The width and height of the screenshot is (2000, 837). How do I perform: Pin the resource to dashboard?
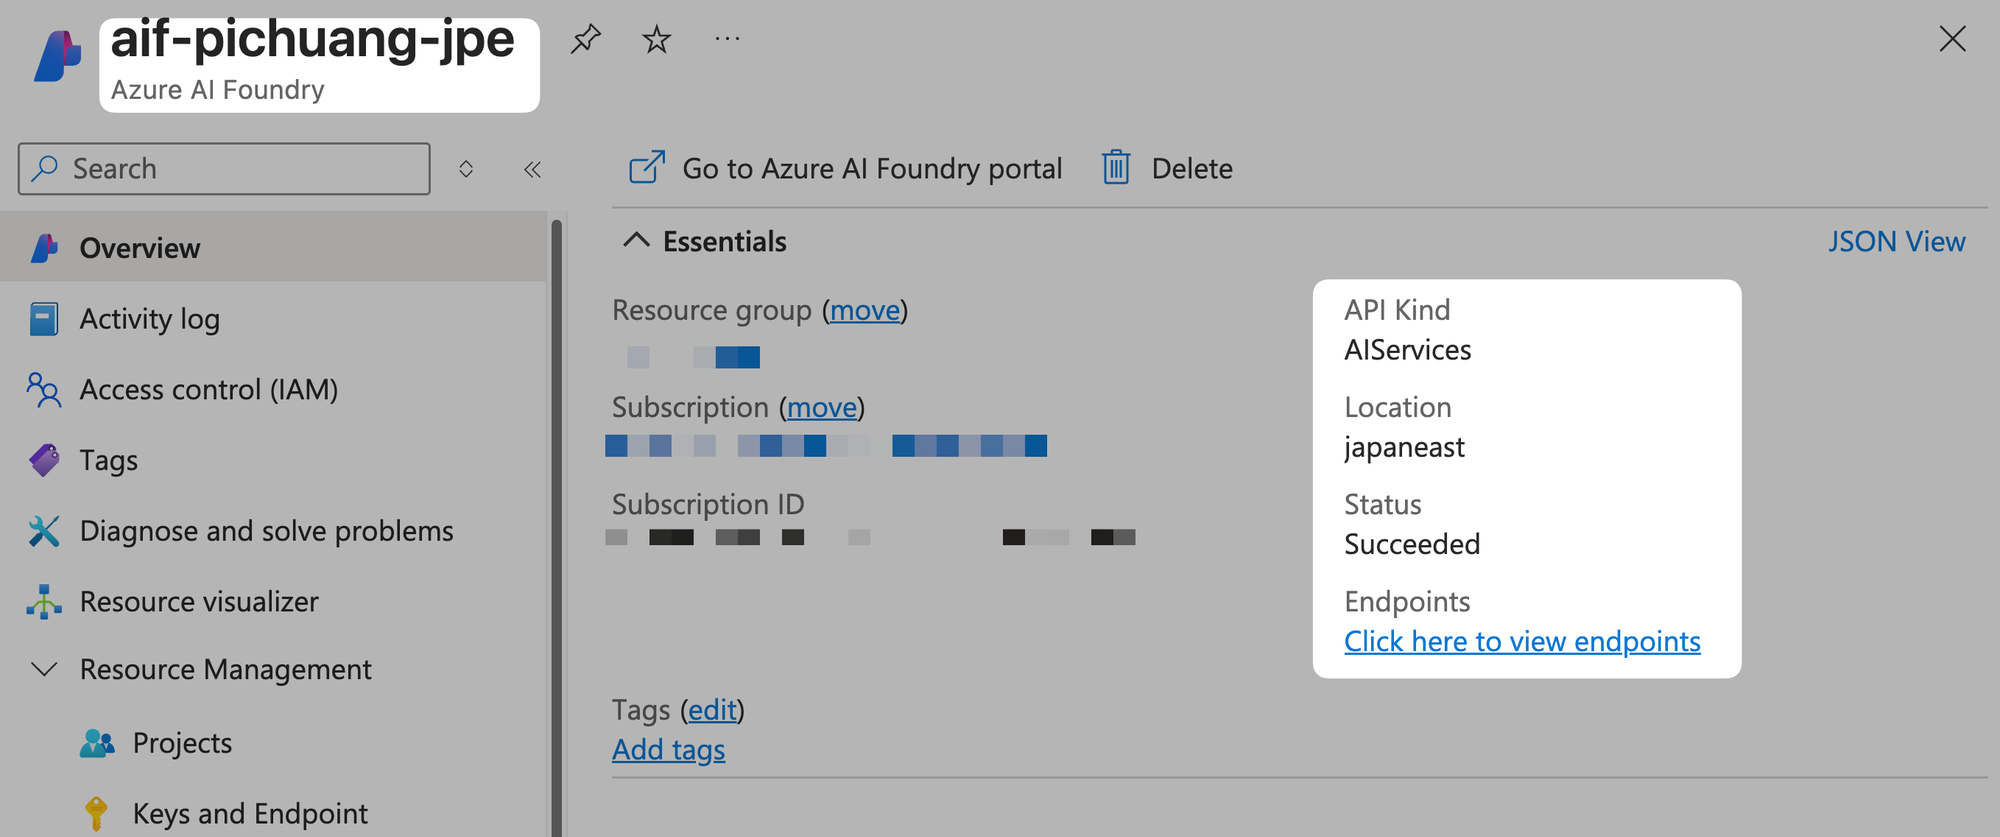coord(585,40)
